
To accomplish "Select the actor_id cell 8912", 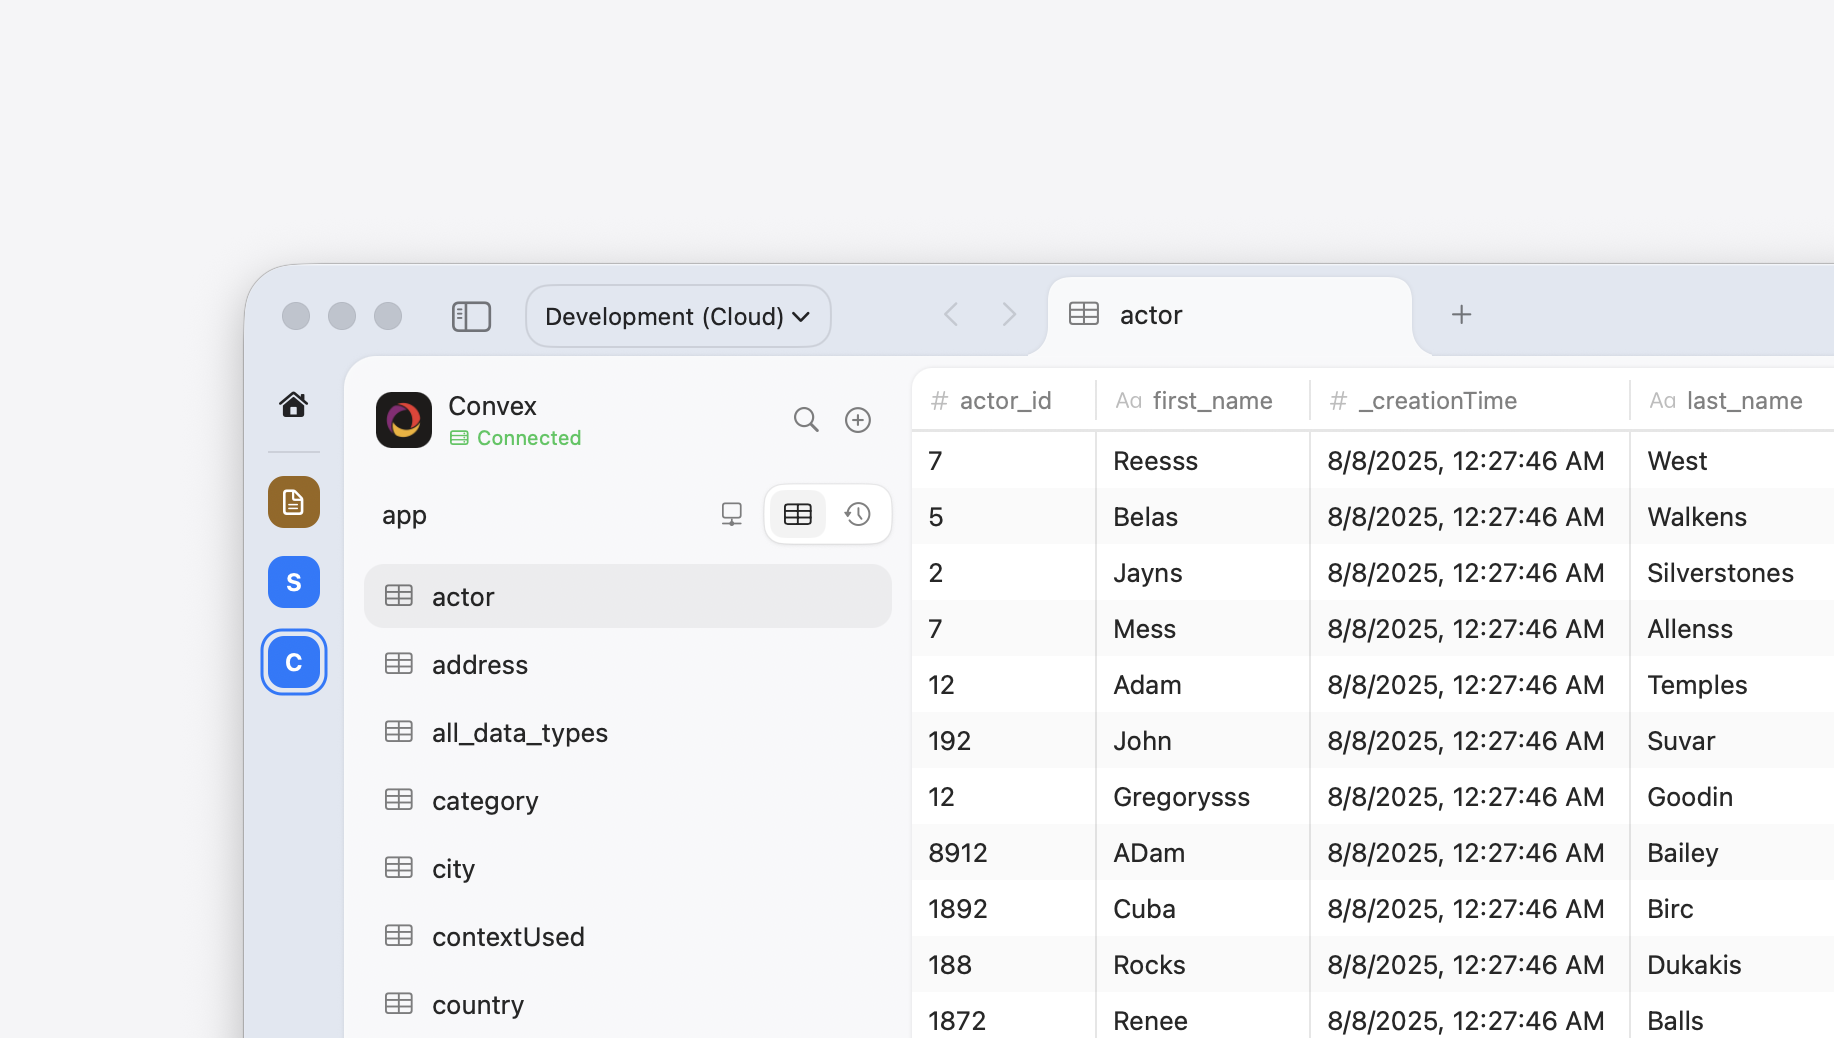I will 1004,853.
